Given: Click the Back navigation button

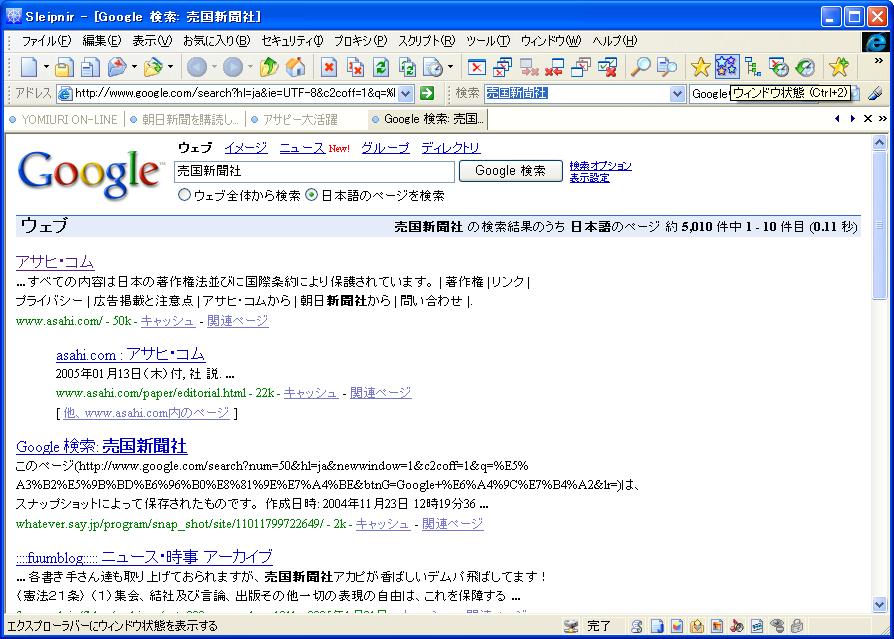Looking at the screenshot, I should tap(197, 67).
